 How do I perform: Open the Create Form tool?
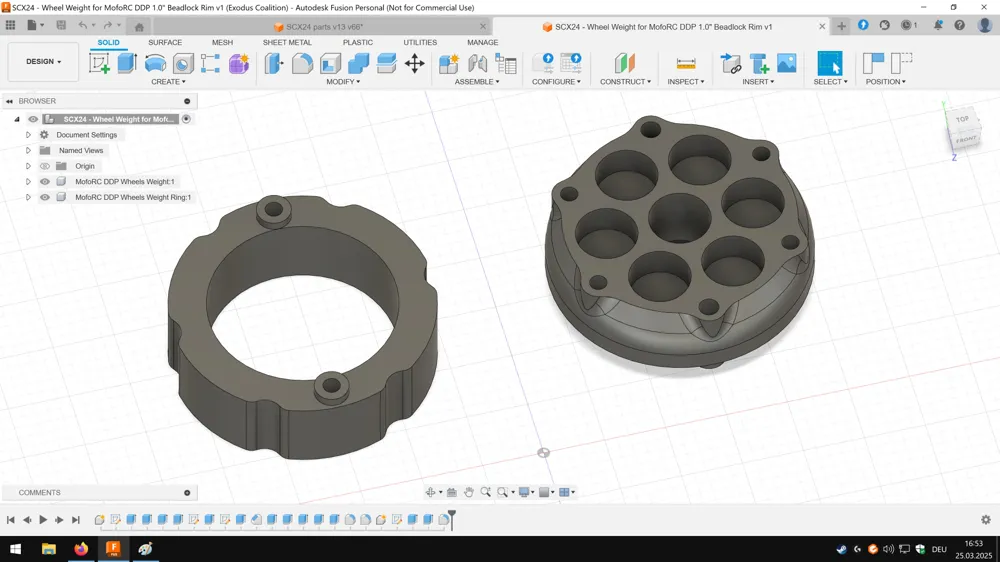pos(239,63)
